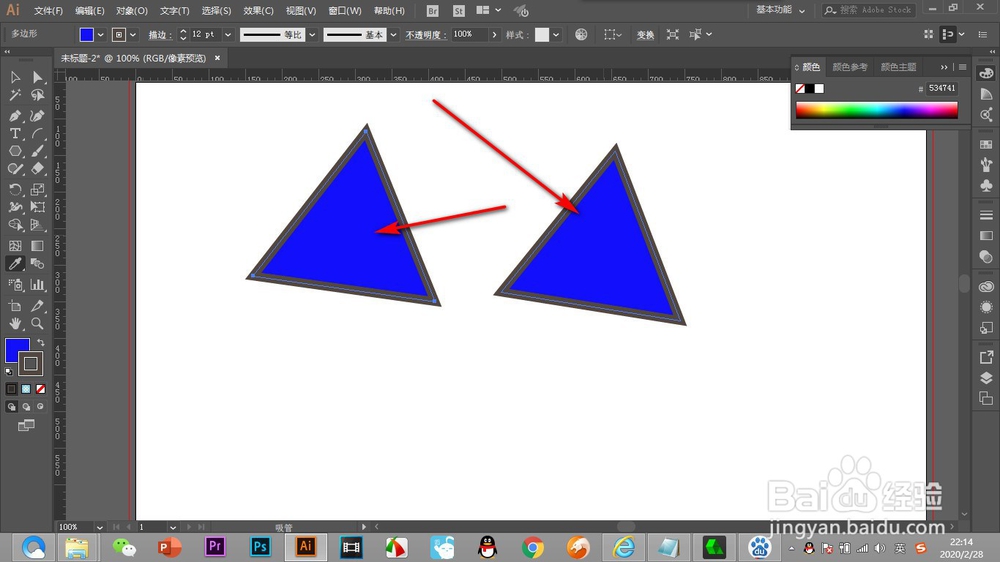Open the 对象(O) menu

(132, 11)
